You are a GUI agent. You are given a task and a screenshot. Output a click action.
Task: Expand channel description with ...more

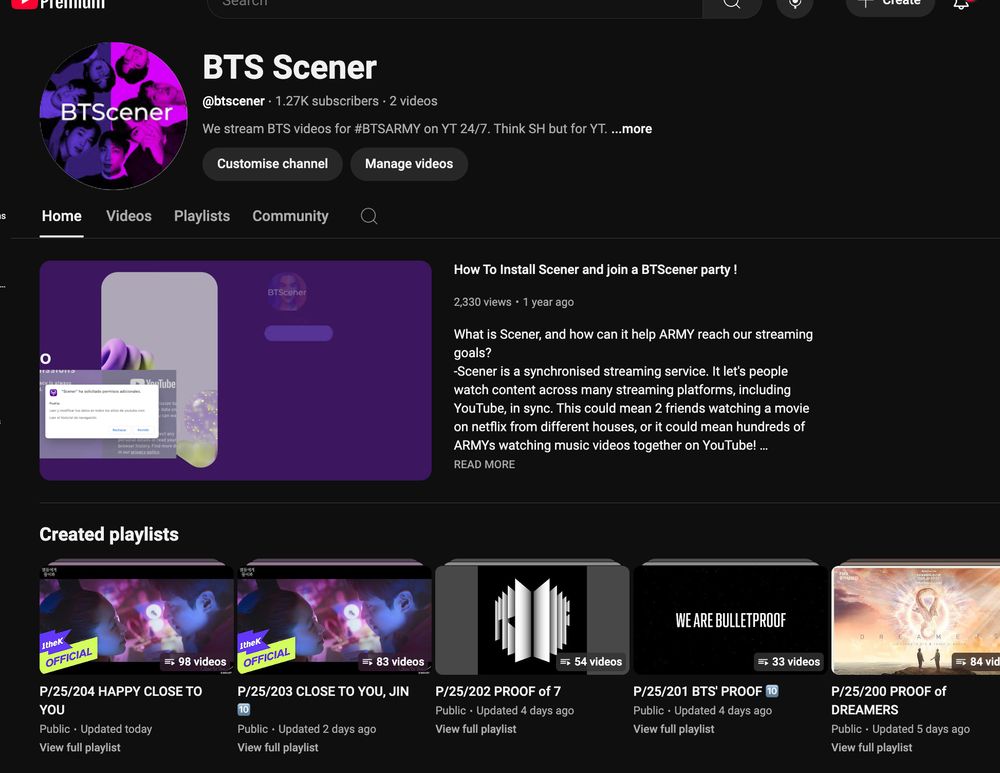click(631, 129)
